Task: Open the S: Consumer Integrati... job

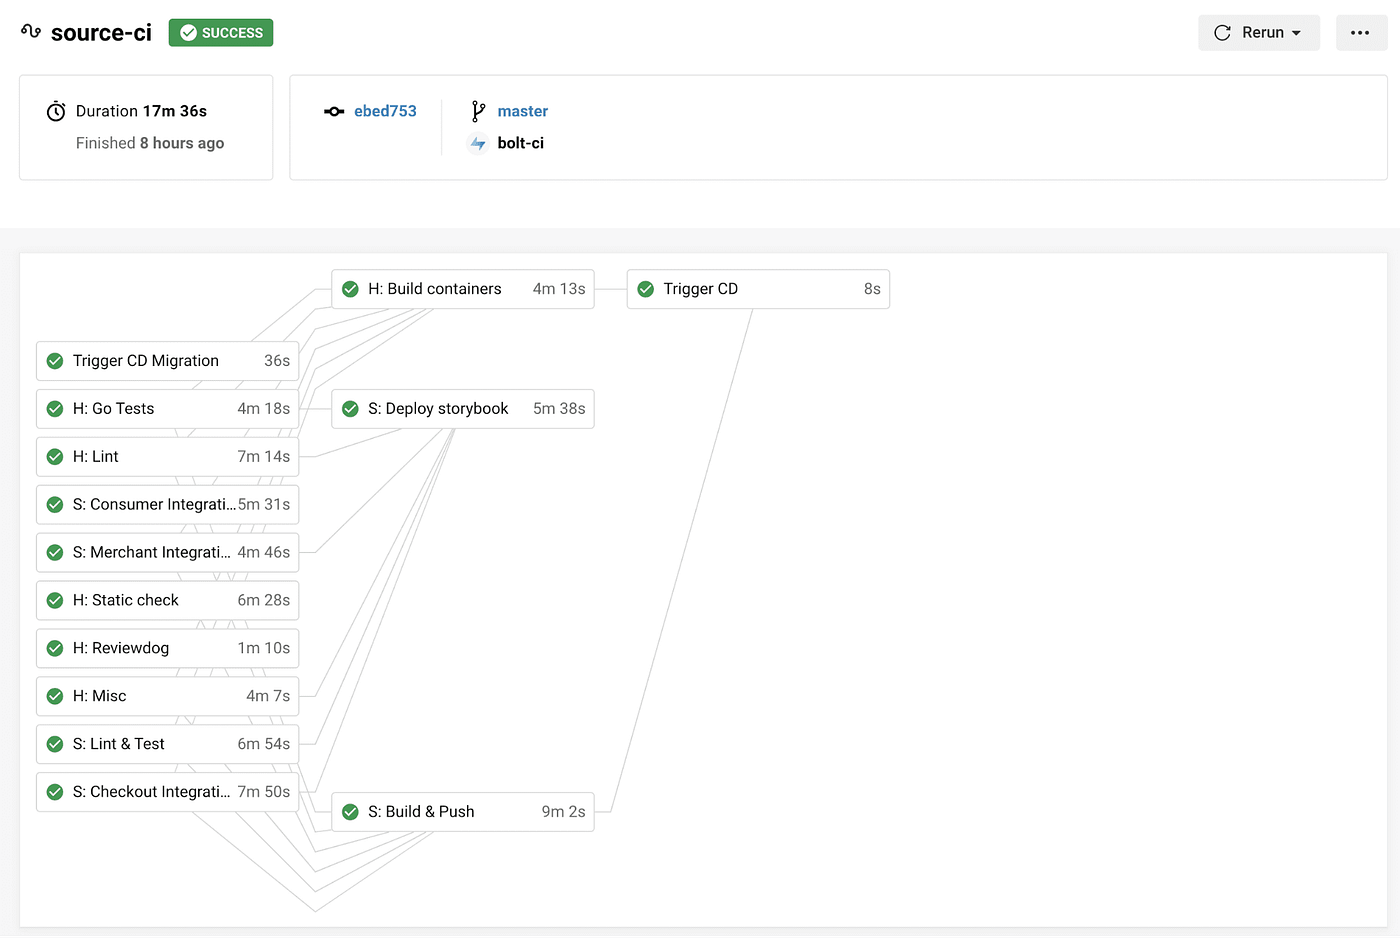Action: tap(167, 505)
